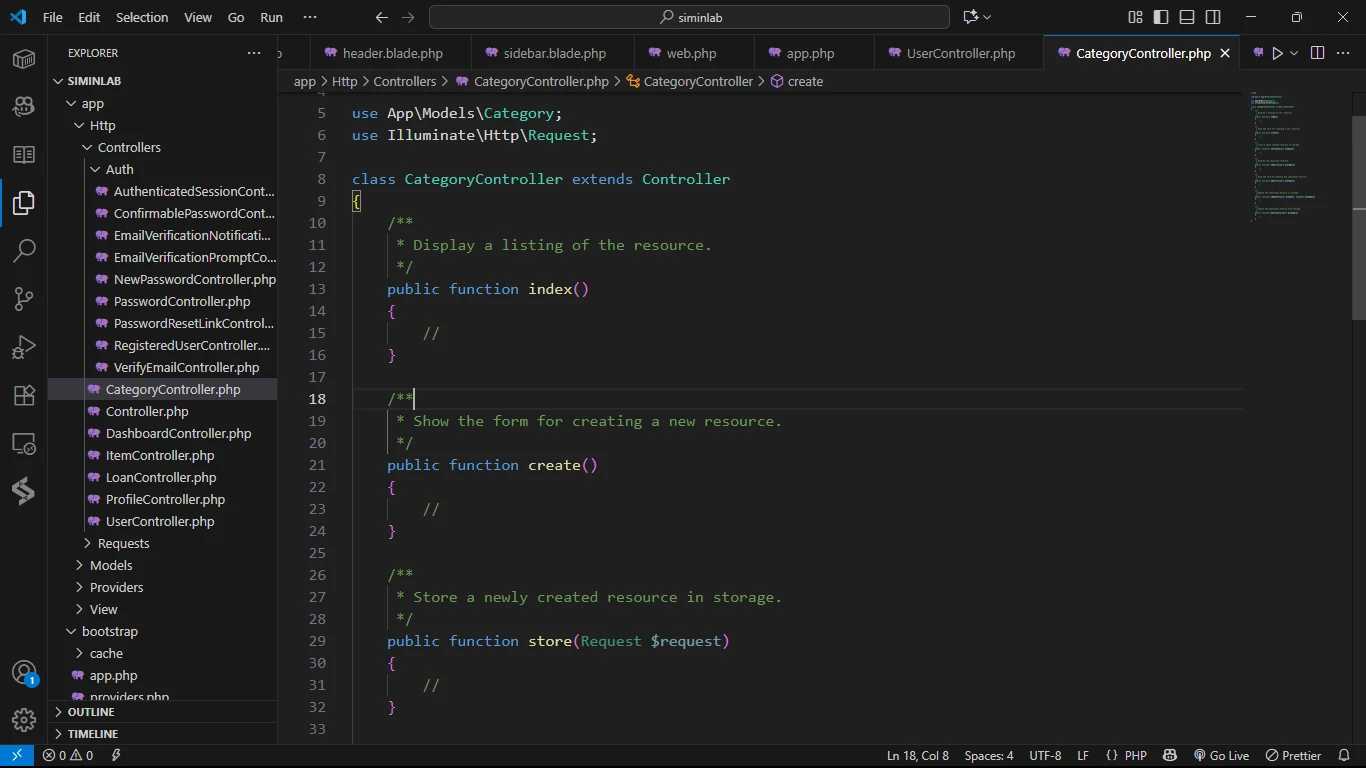1366x768 pixels.
Task: Open the Run and Debug view
Action: pyautogui.click(x=24, y=347)
